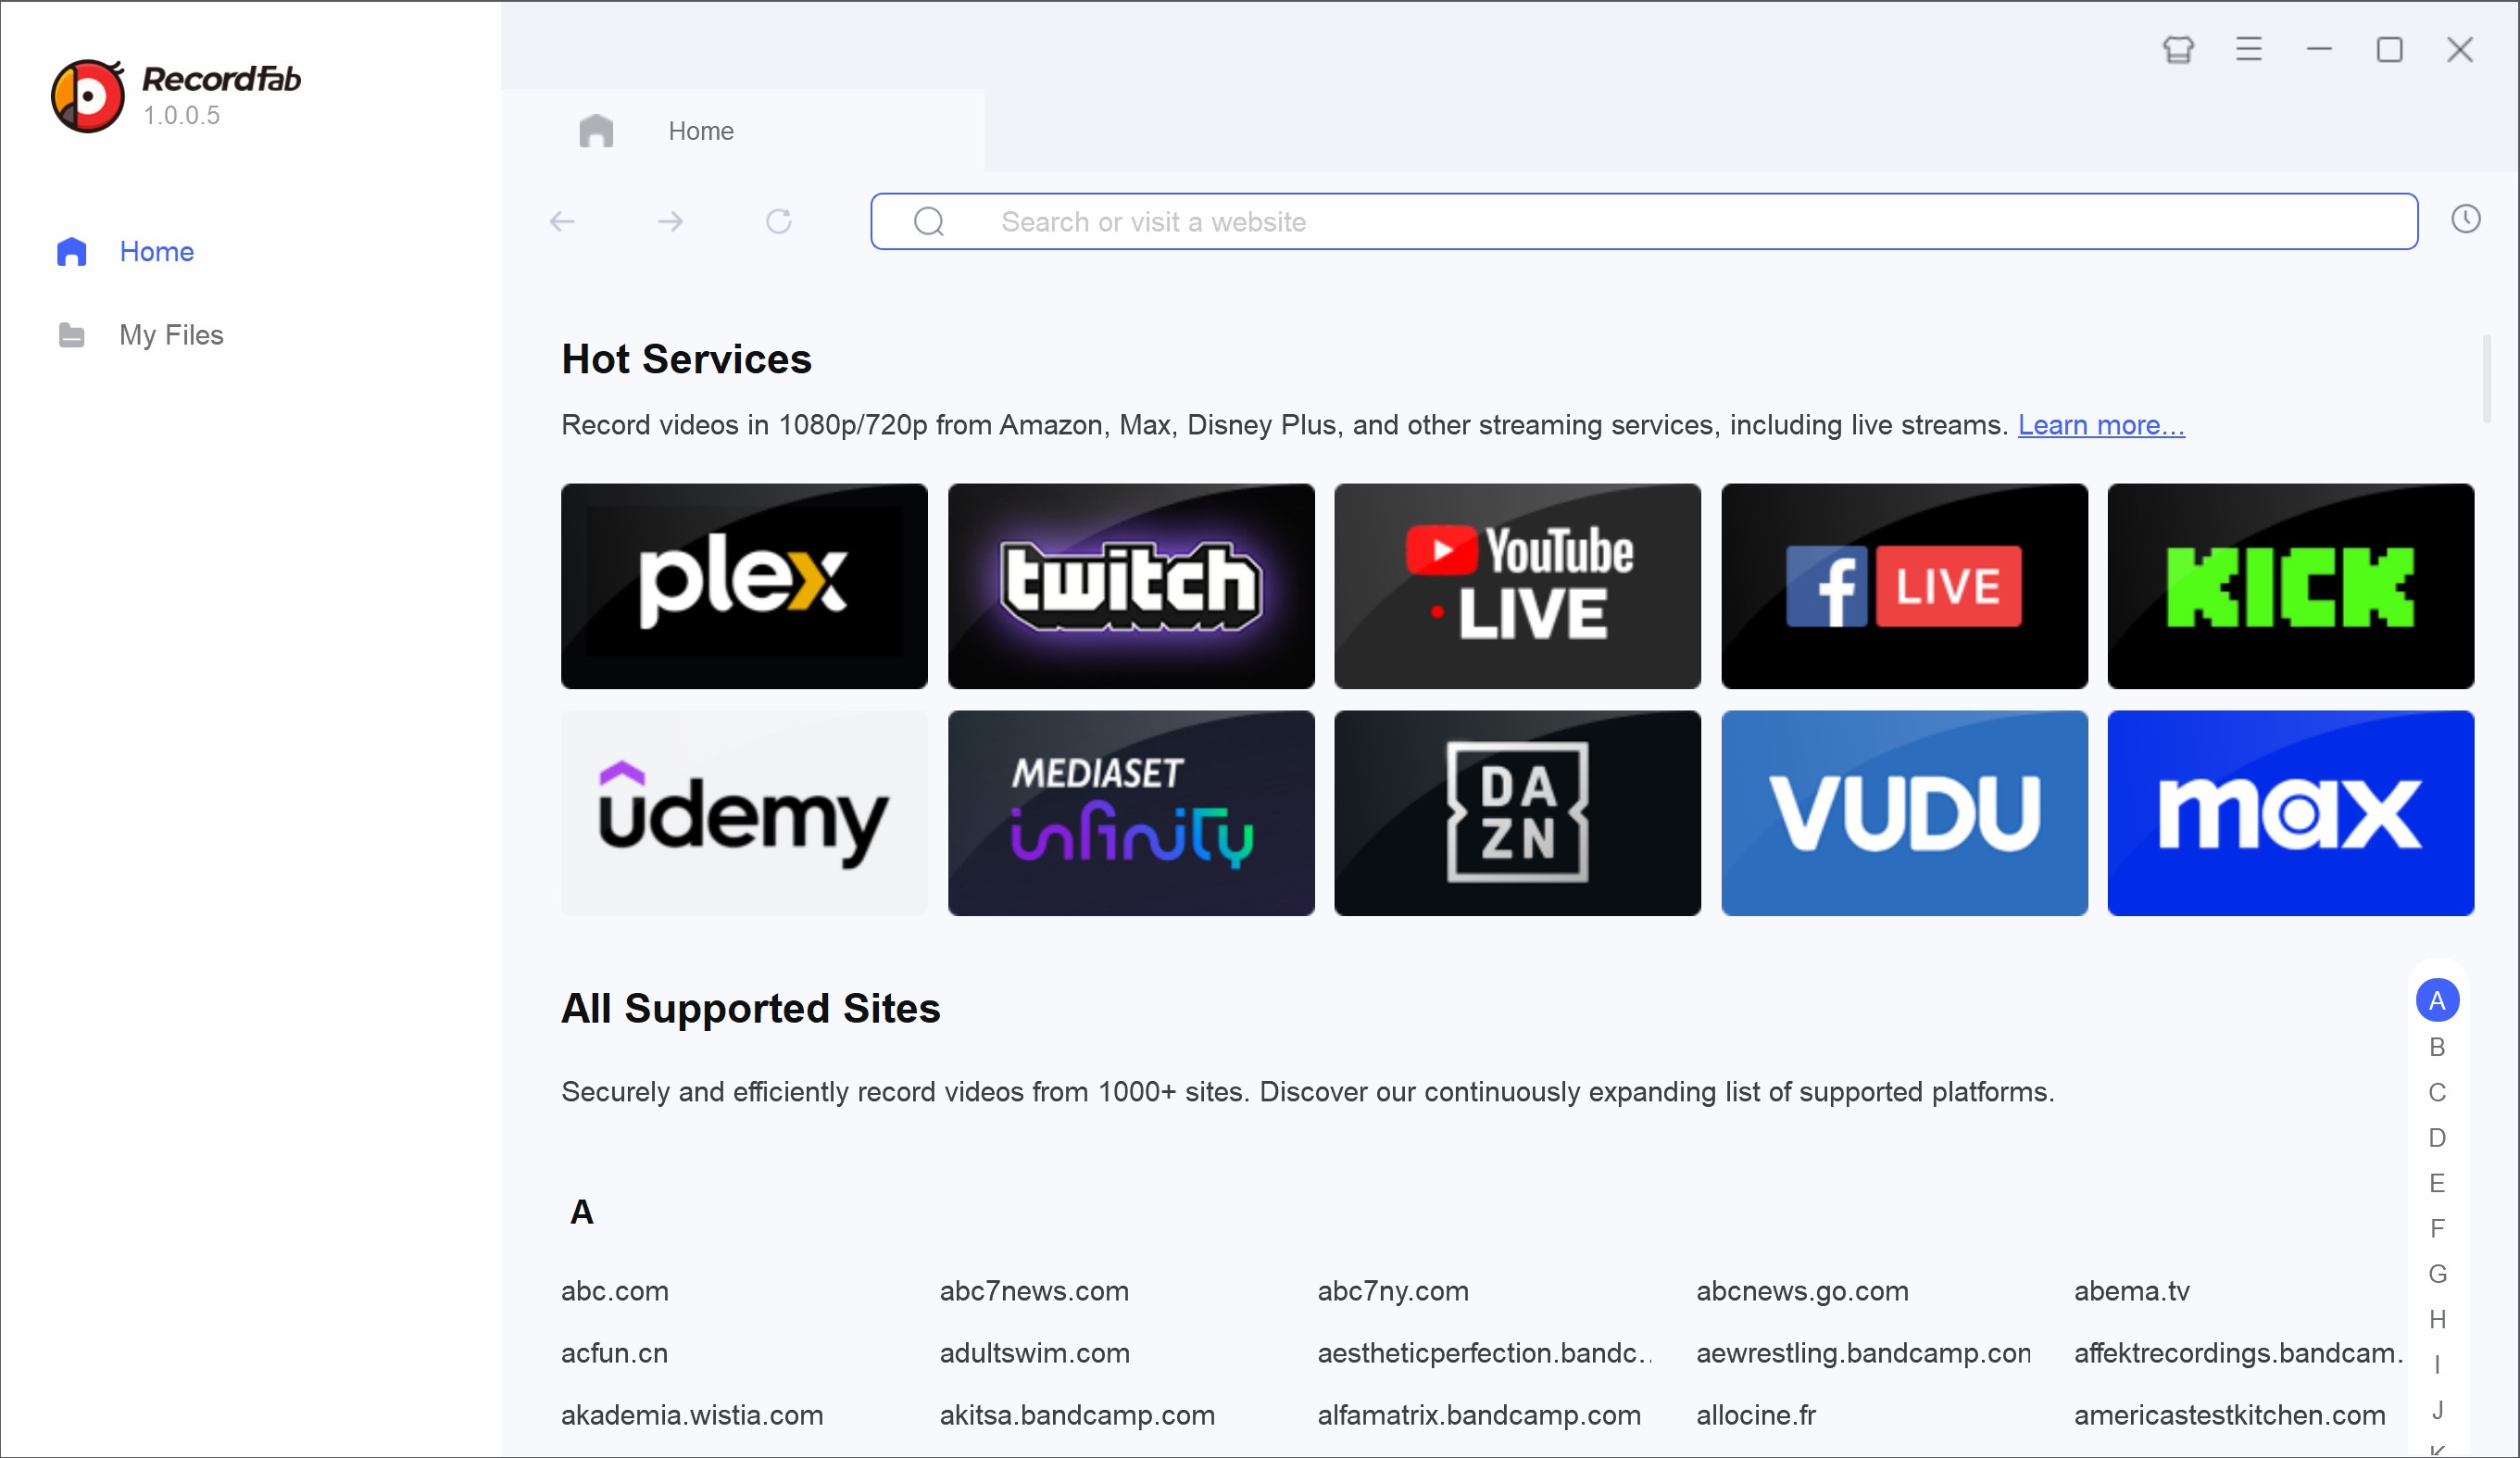Open the Mediaset Infinity service tile
The width and height of the screenshot is (2520, 1458).
pos(1131,813)
